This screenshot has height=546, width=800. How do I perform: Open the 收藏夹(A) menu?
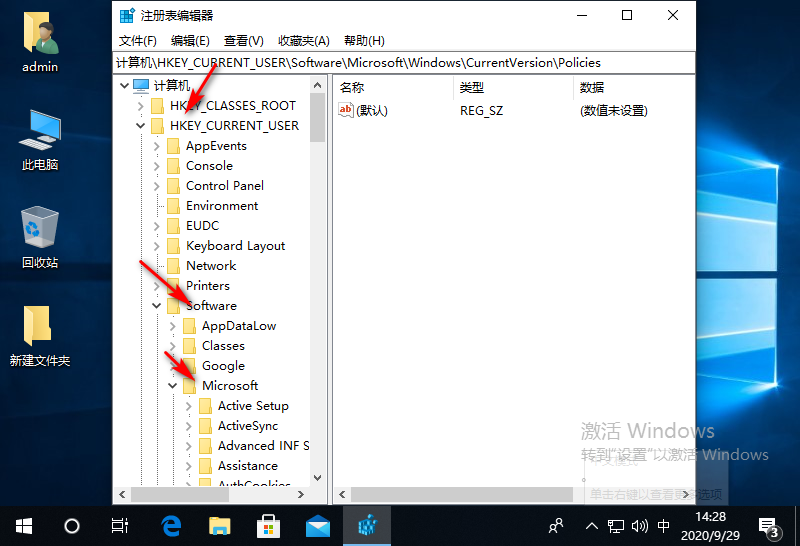pos(304,41)
